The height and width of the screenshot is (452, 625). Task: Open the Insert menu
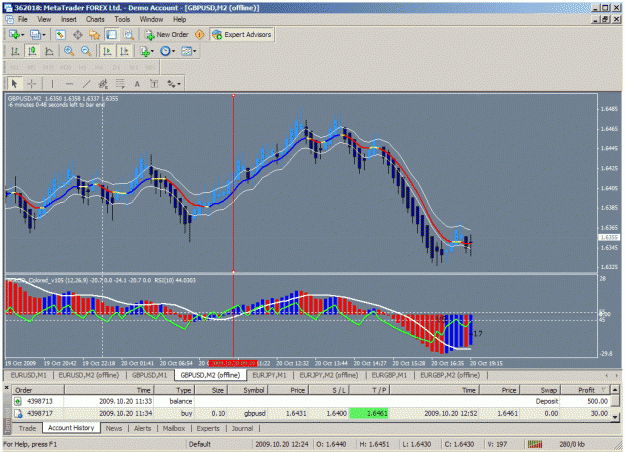(x=69, y=19)
